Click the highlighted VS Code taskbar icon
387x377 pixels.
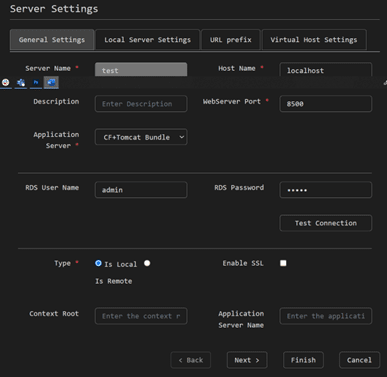[x=51, y=82]
